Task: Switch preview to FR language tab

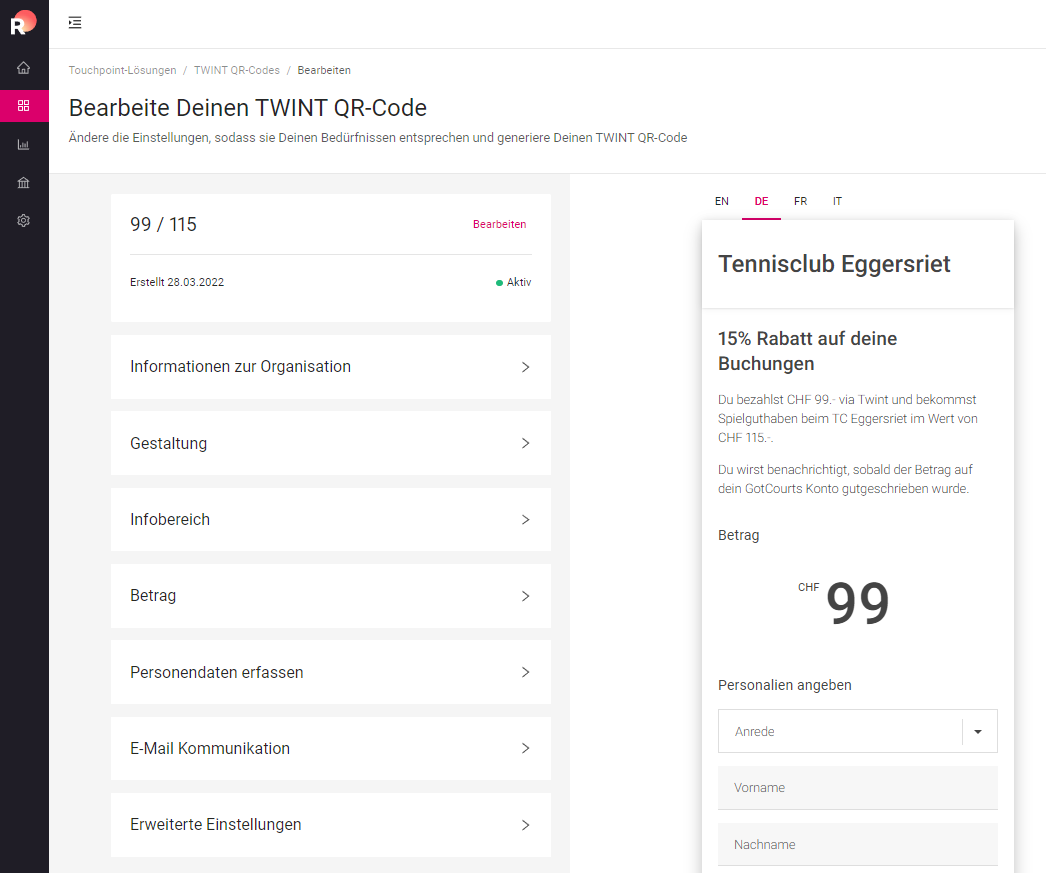Action: 801,201
